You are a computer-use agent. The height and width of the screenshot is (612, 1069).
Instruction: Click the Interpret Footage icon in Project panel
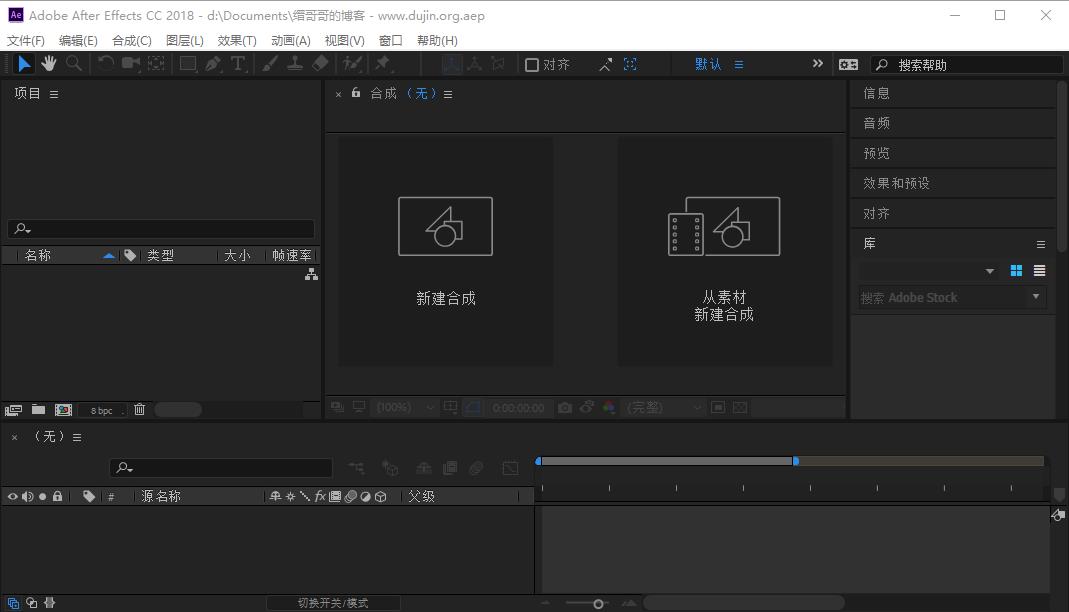(x=14, y=410)
